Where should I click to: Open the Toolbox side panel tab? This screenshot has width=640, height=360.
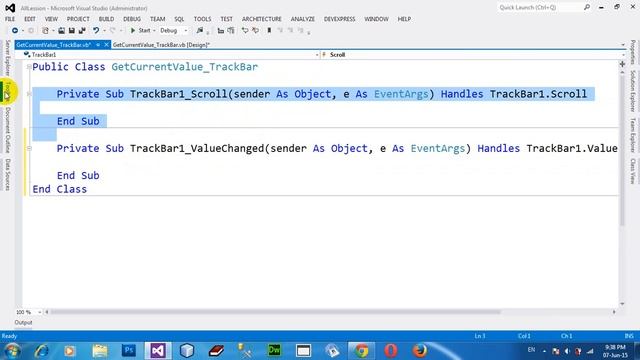(7, 91)
